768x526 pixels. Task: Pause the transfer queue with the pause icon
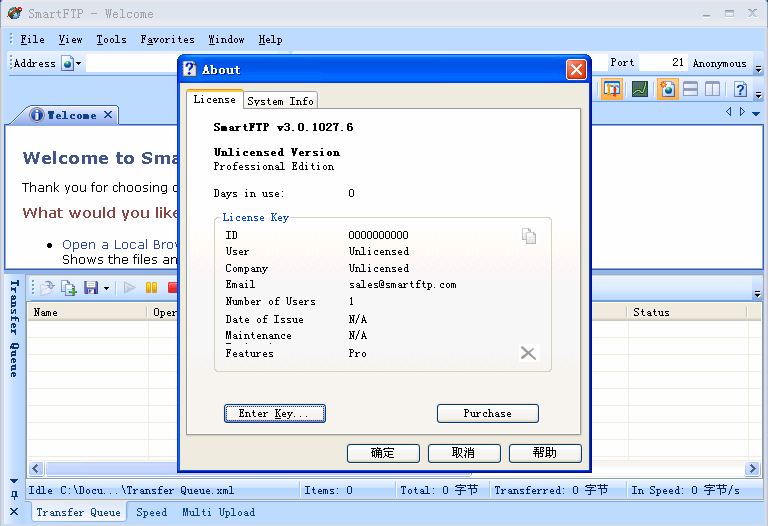[x=151, y=287]
